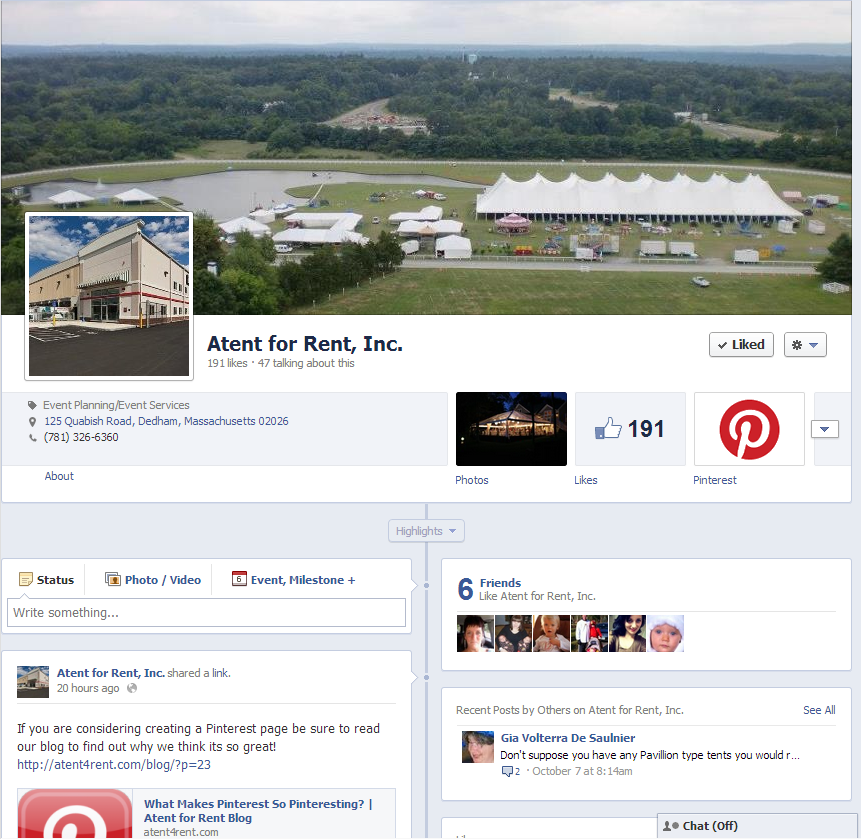Click the location pin icon beside address
The height and width of the screenshot is (839, 861).
click(x=32, y=422)
